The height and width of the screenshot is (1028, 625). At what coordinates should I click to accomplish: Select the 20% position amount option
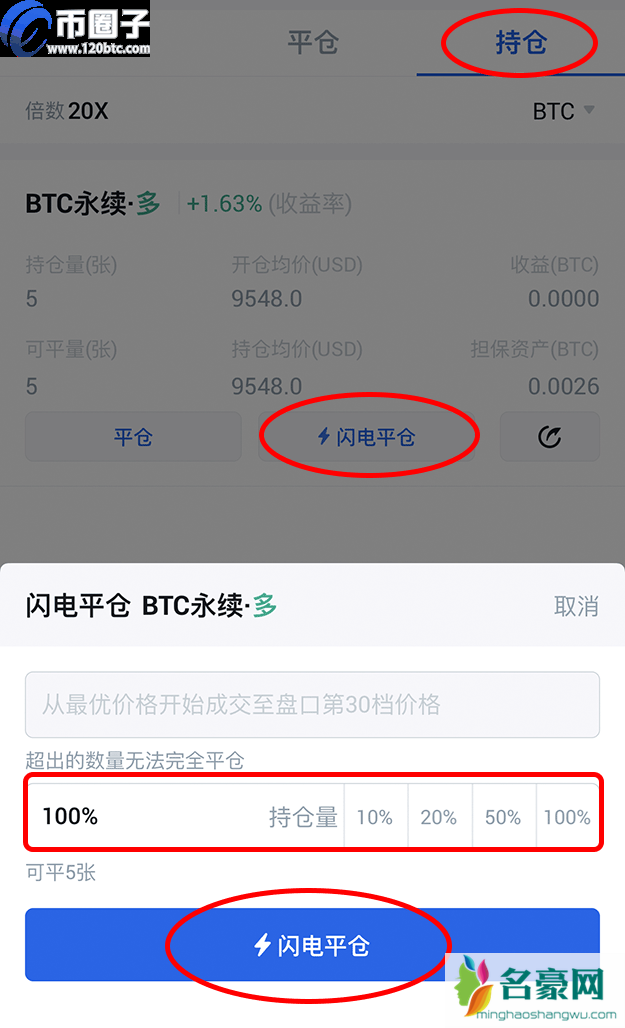pos(439,817)
